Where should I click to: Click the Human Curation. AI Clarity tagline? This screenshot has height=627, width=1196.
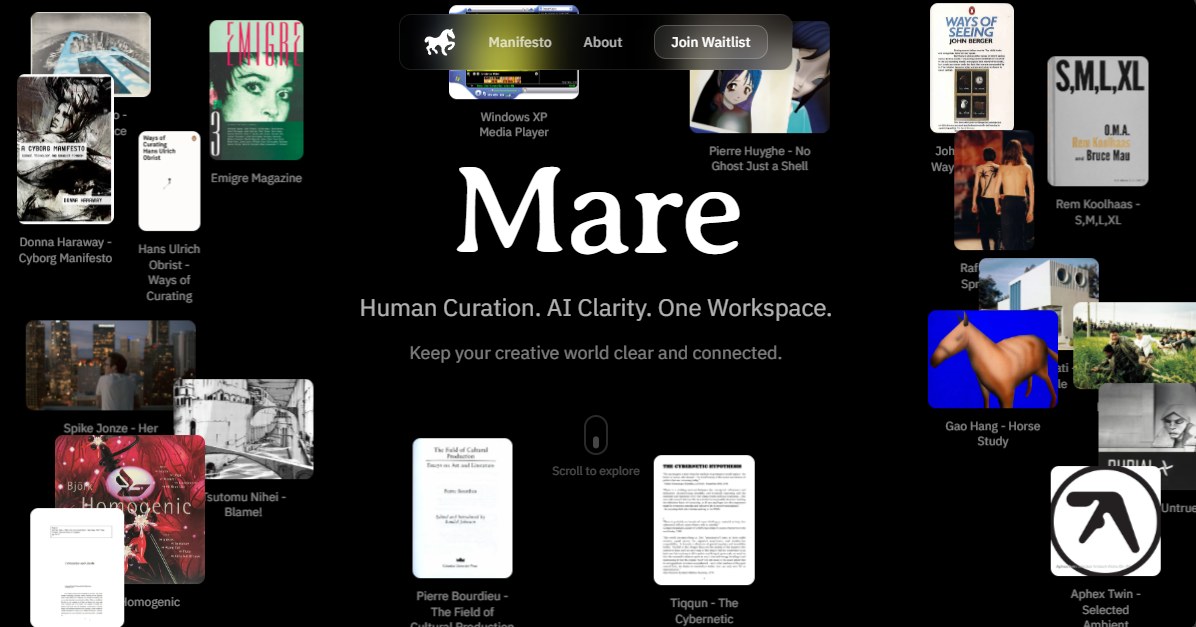(x=596, y=308)
